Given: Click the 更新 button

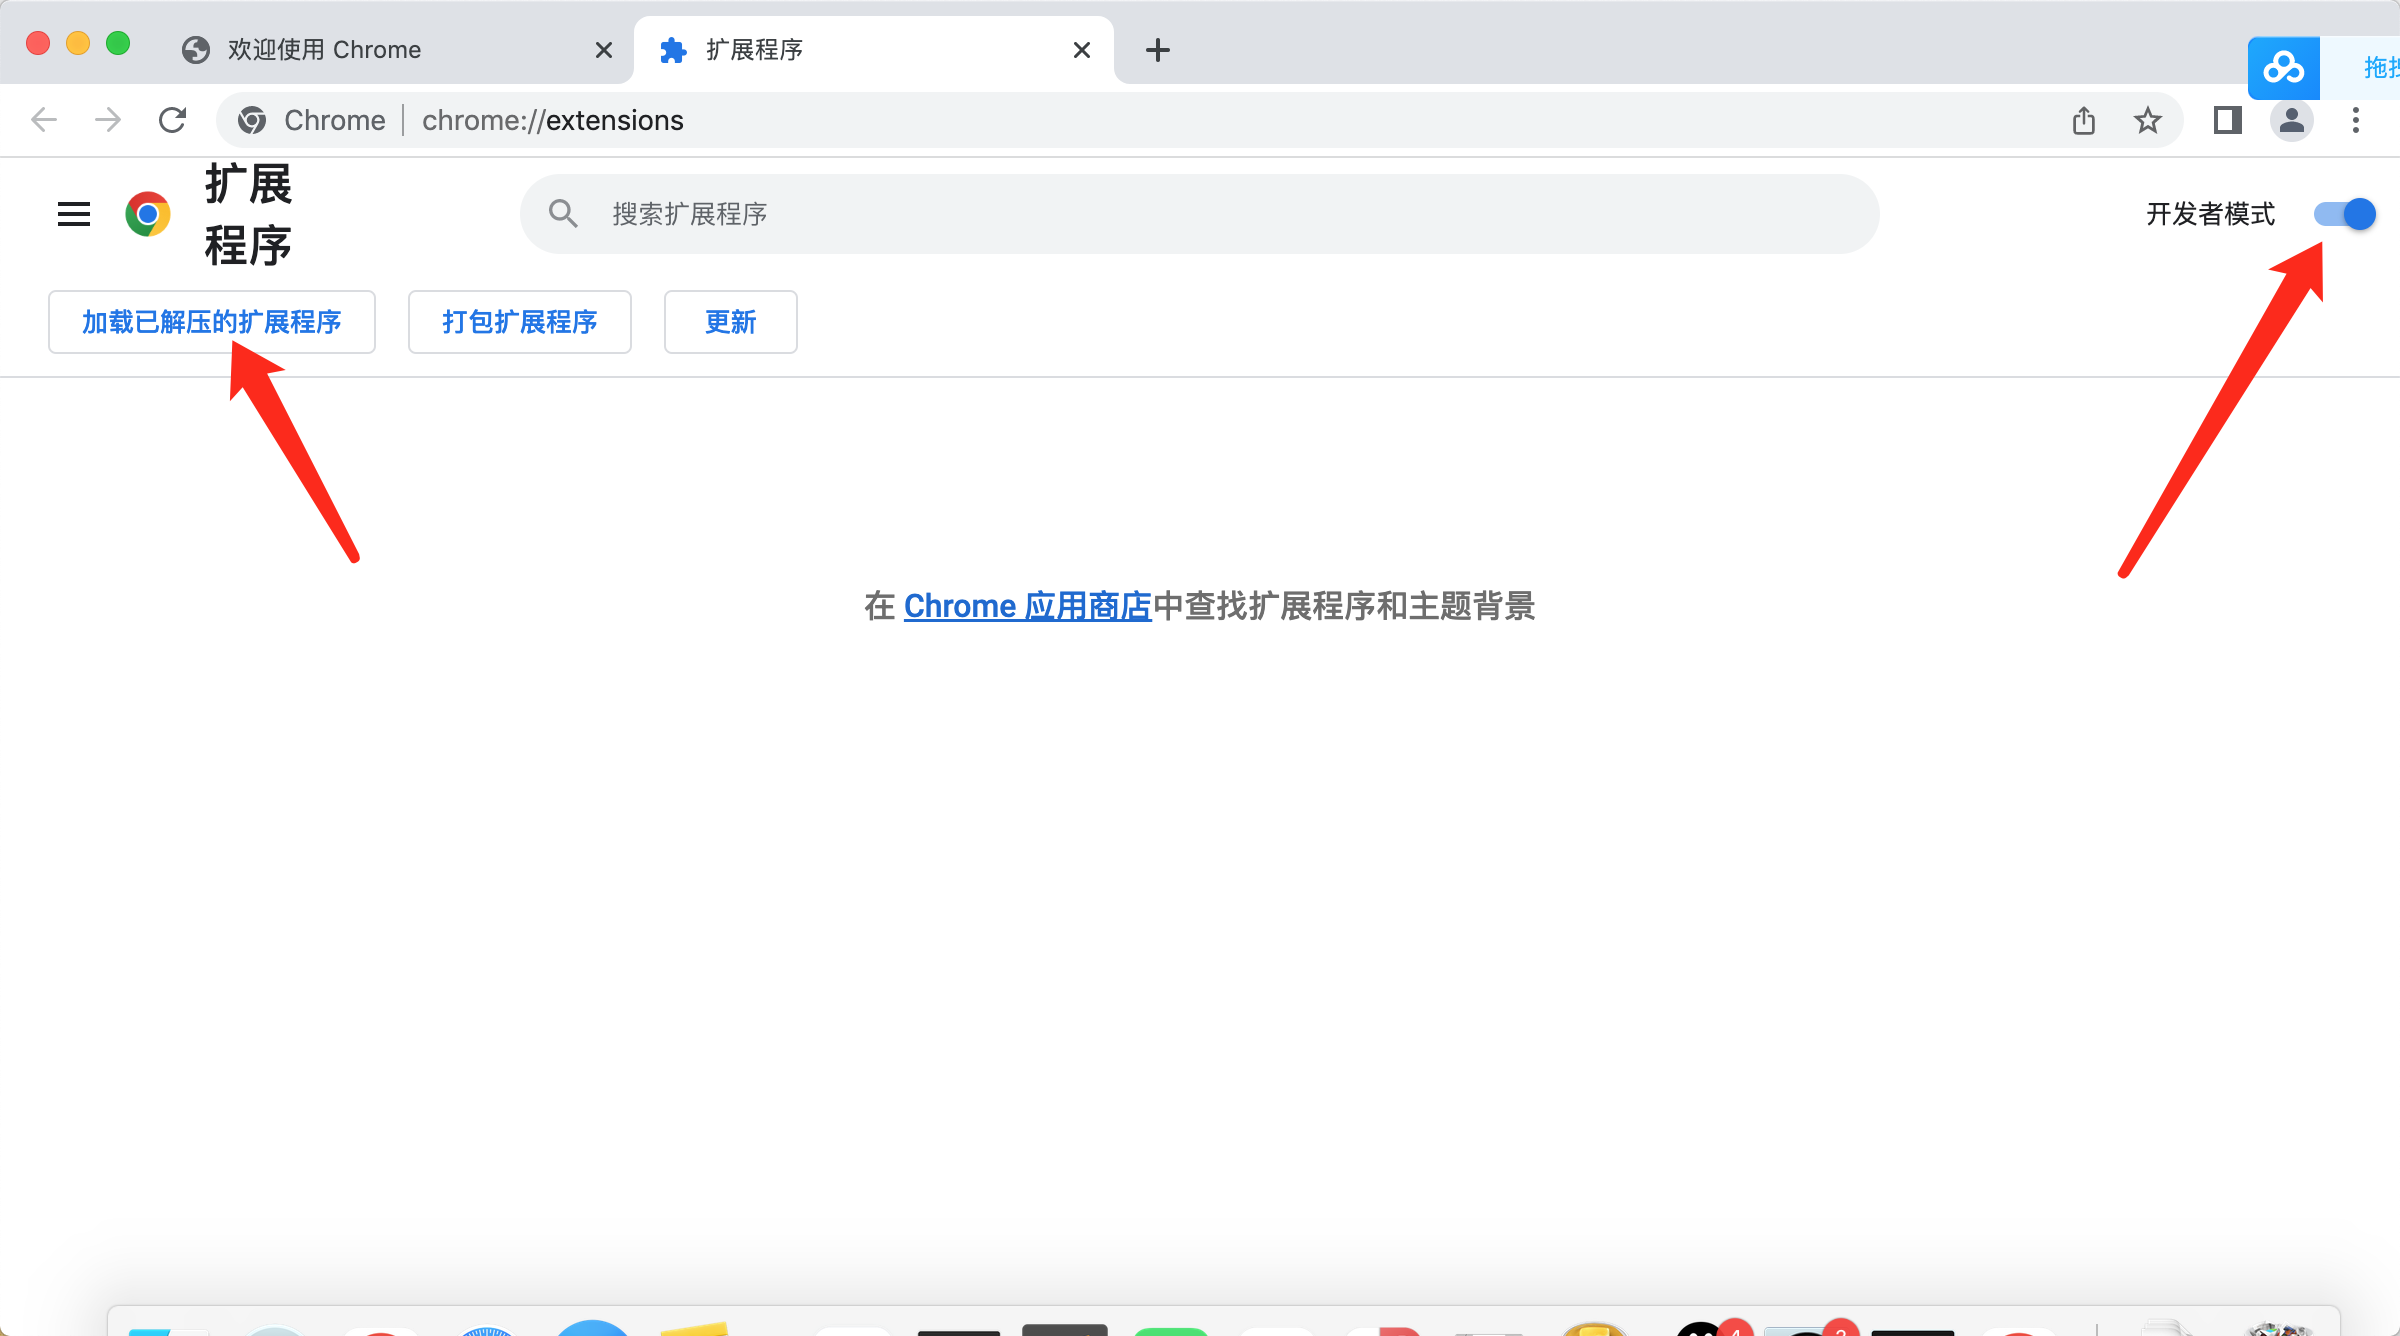Looking at the screenshot, I should [x=730, y=322].
